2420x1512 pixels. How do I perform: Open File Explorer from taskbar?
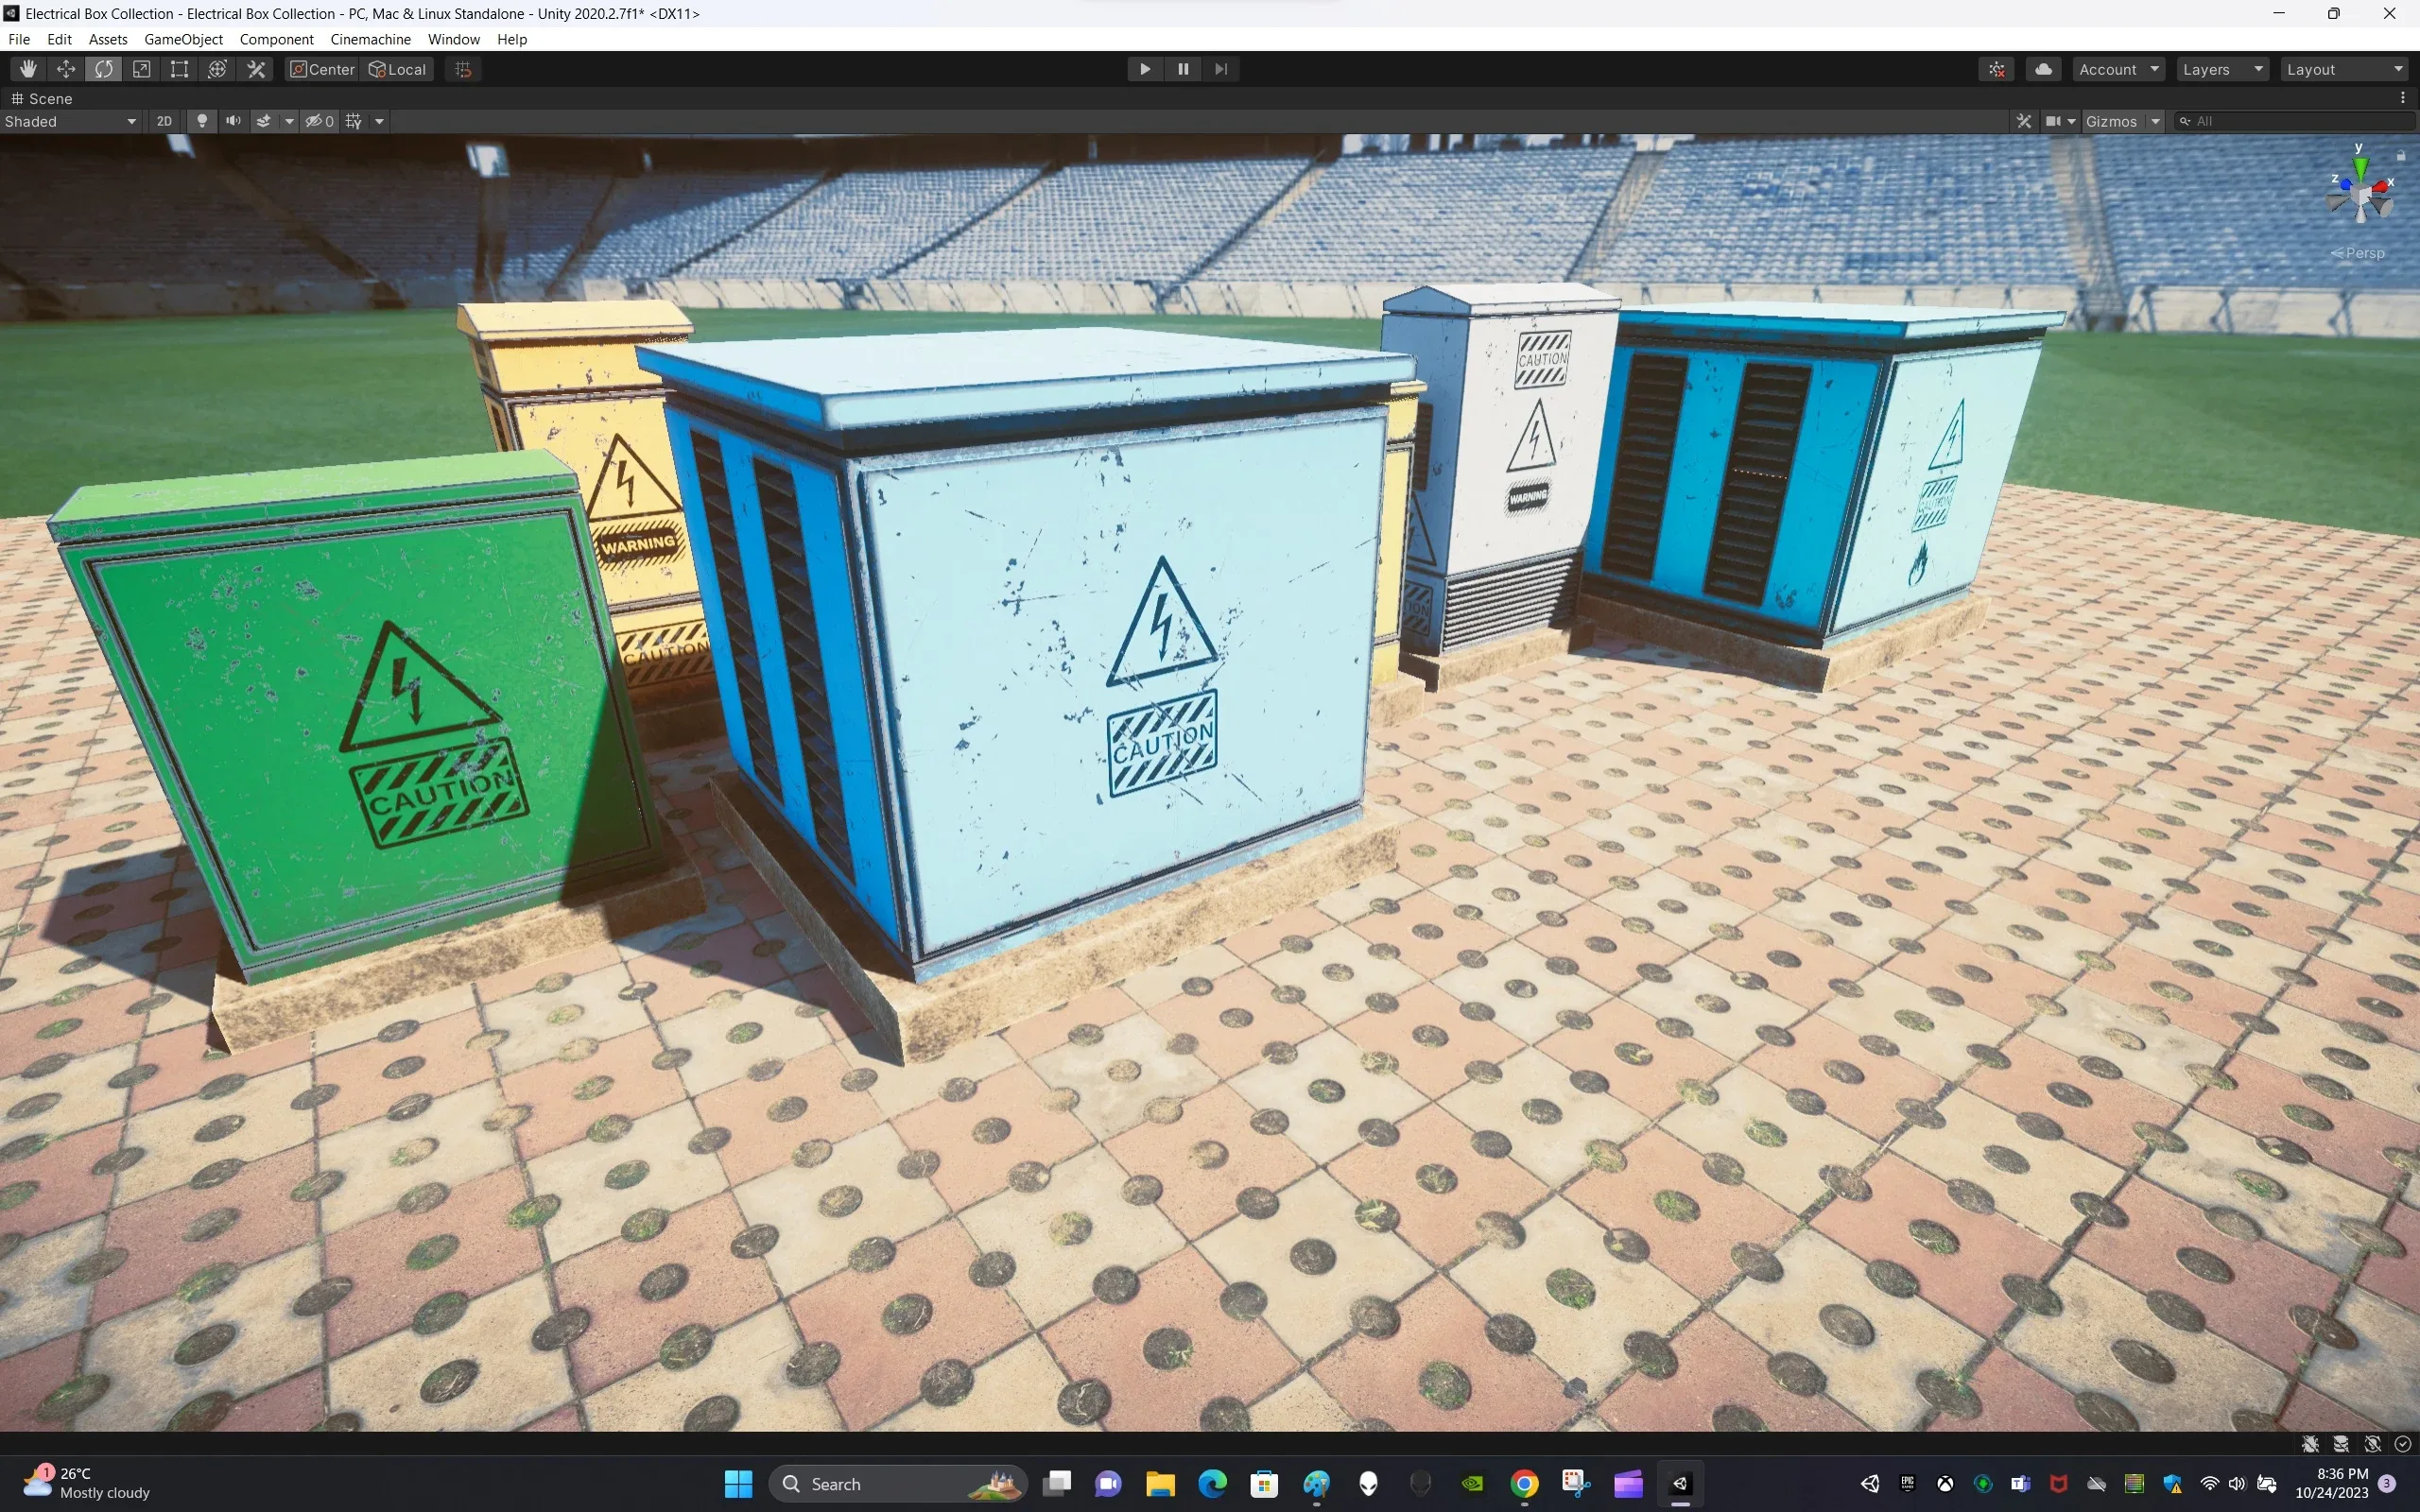click(x=1160, y=1484)
